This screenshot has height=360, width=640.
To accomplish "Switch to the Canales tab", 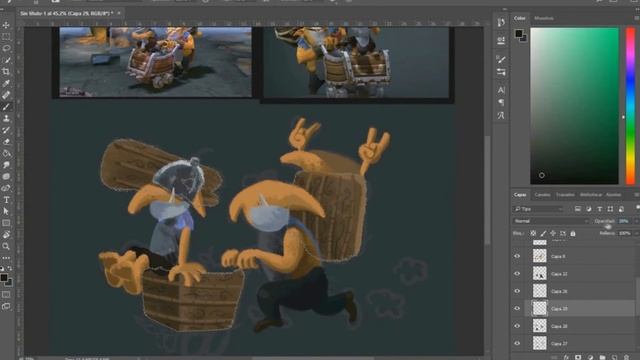I will (x=542, y=195).
